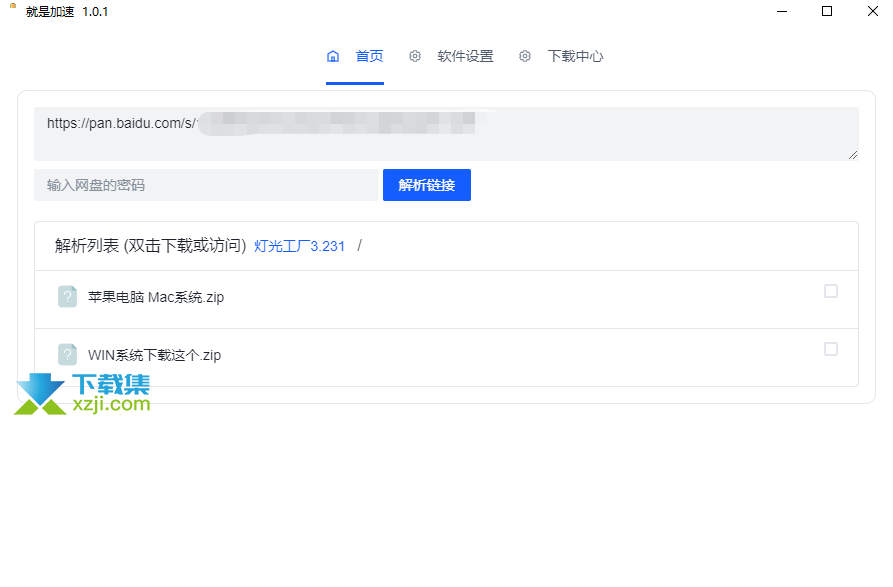Minimize the 就是加速 window

782,11
